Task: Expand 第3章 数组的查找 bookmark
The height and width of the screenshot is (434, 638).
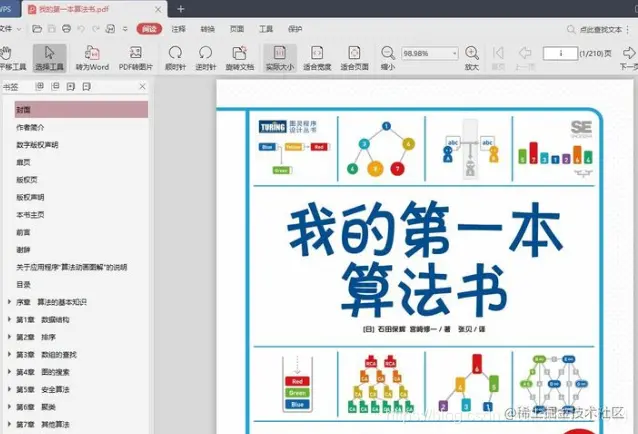Action: point(9,354)
